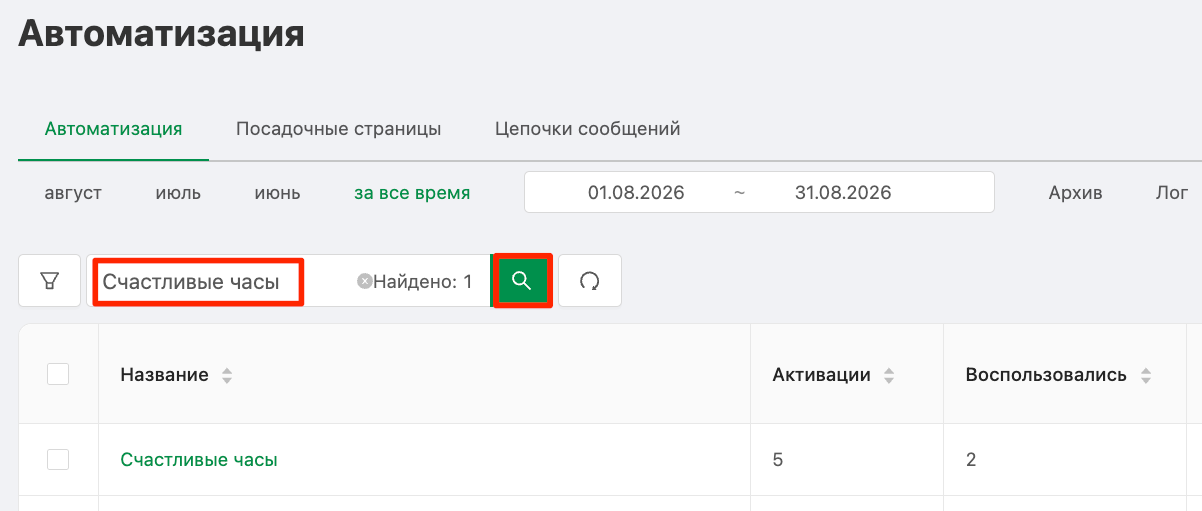Image resolution: width=1202 pixels, height=511 pixels.
Task: Select the за все время period
Action: (x=412, y=193)
